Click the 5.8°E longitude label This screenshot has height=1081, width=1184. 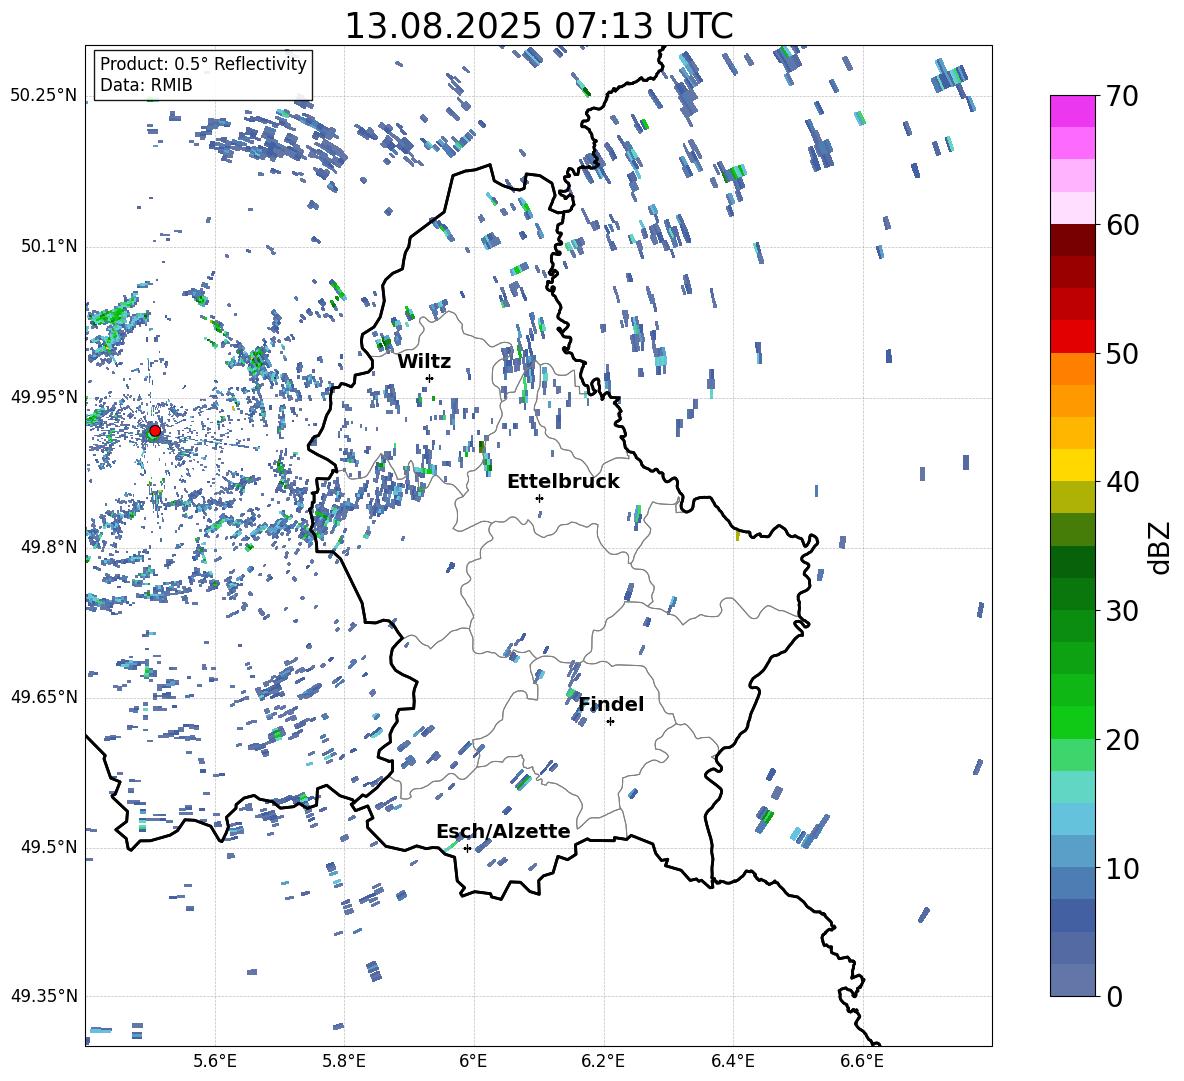click(344, 1061)
